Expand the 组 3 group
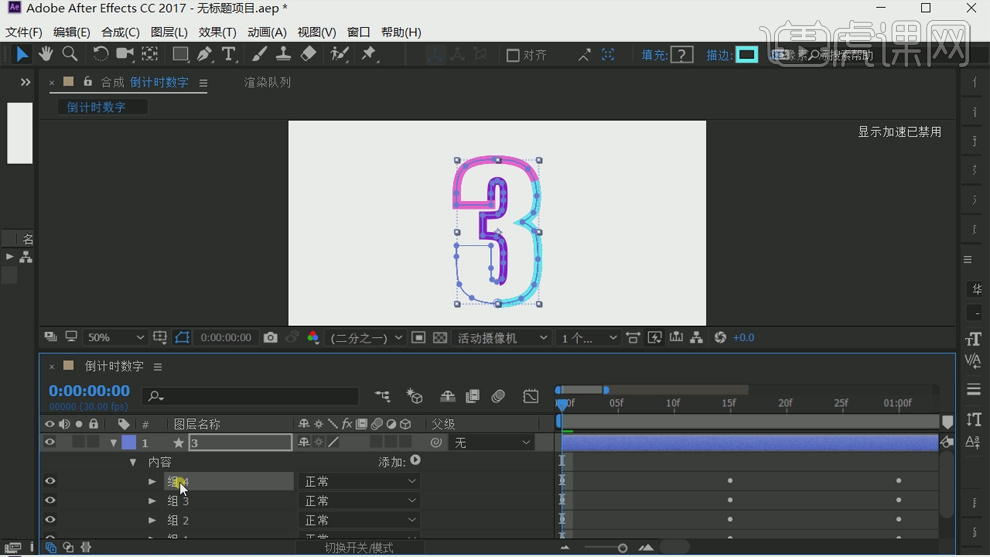The image size is (990, 557). (x=152, y=501)
